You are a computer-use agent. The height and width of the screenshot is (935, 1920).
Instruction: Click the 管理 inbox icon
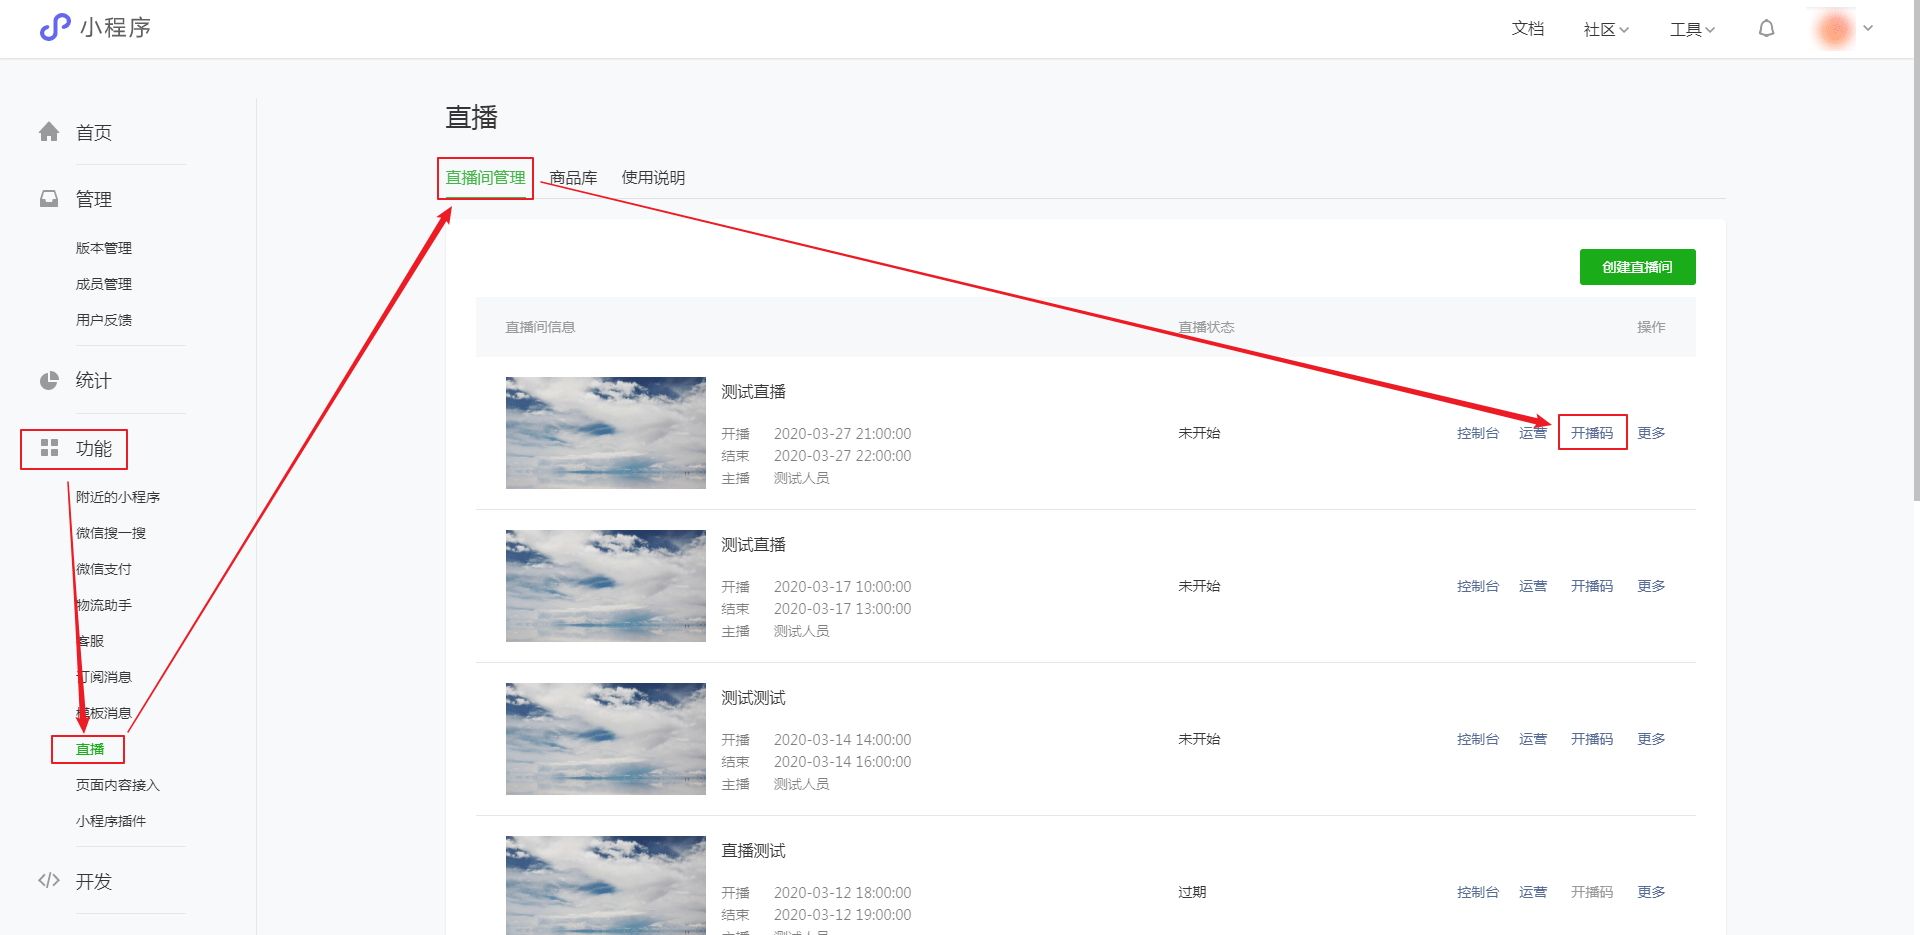point(49,199)
